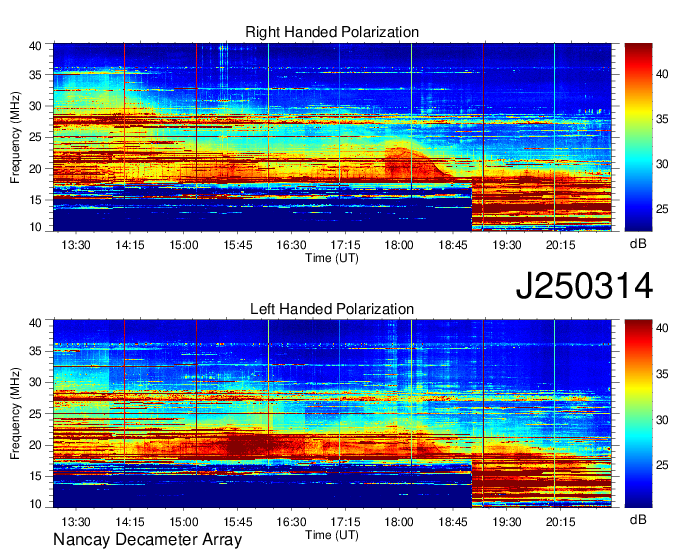Image resolution: width=680 pixels, height=552 pixels.
Task: Click the Left Handed Polarization title
Action: pyautogui.click(x=332, y=309)
